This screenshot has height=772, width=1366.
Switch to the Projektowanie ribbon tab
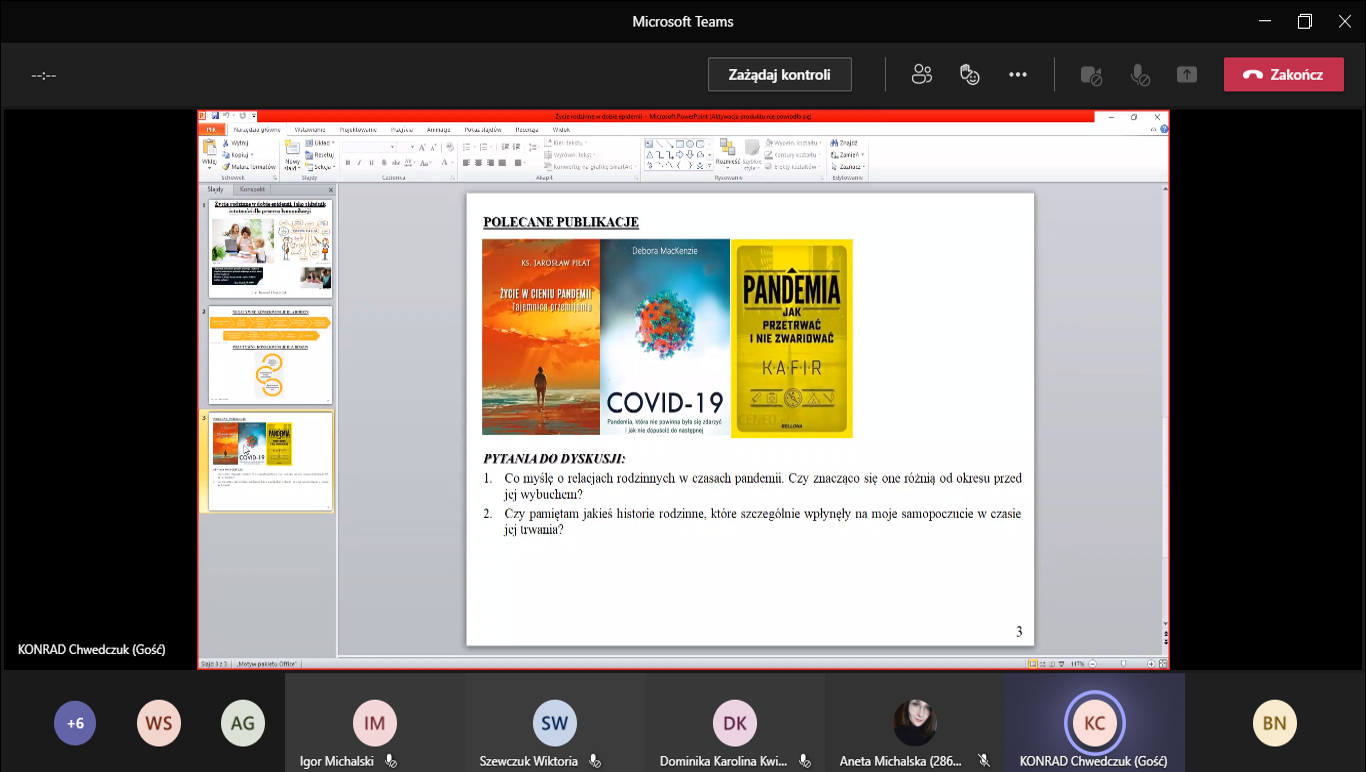(x=358, y=129)
